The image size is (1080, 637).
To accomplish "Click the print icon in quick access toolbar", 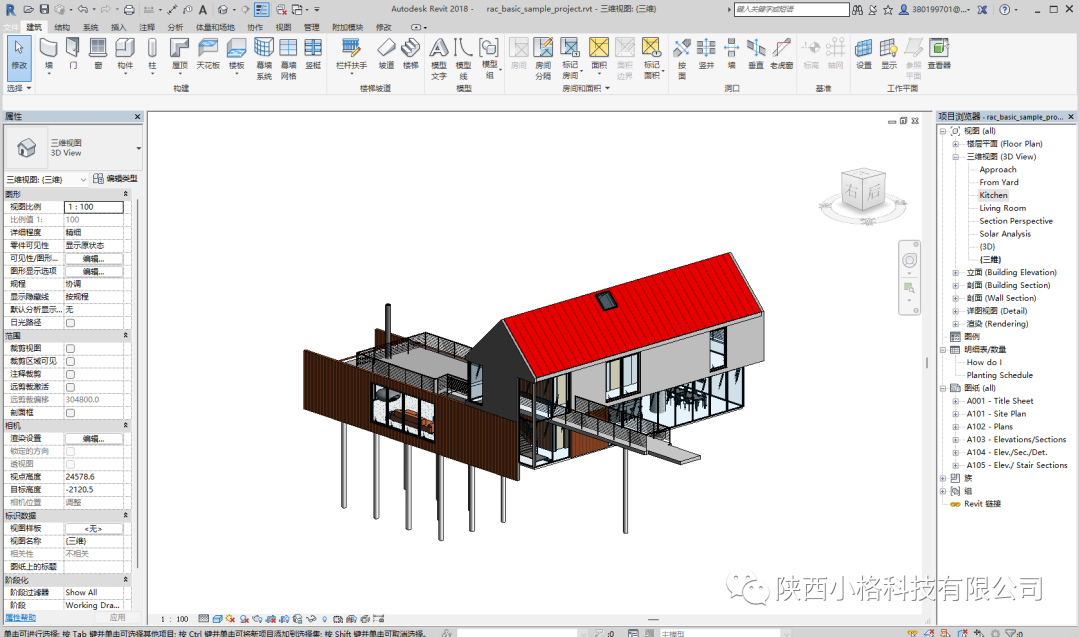I will tap(129, 10).
